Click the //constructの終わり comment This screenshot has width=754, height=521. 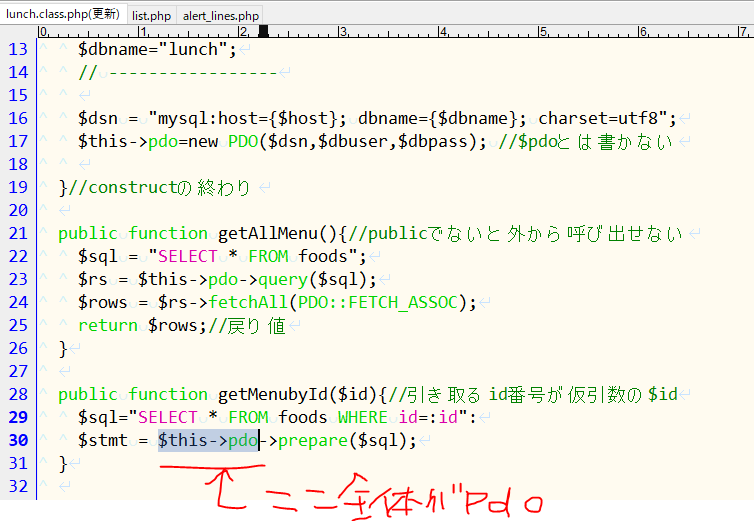point(159,188)
